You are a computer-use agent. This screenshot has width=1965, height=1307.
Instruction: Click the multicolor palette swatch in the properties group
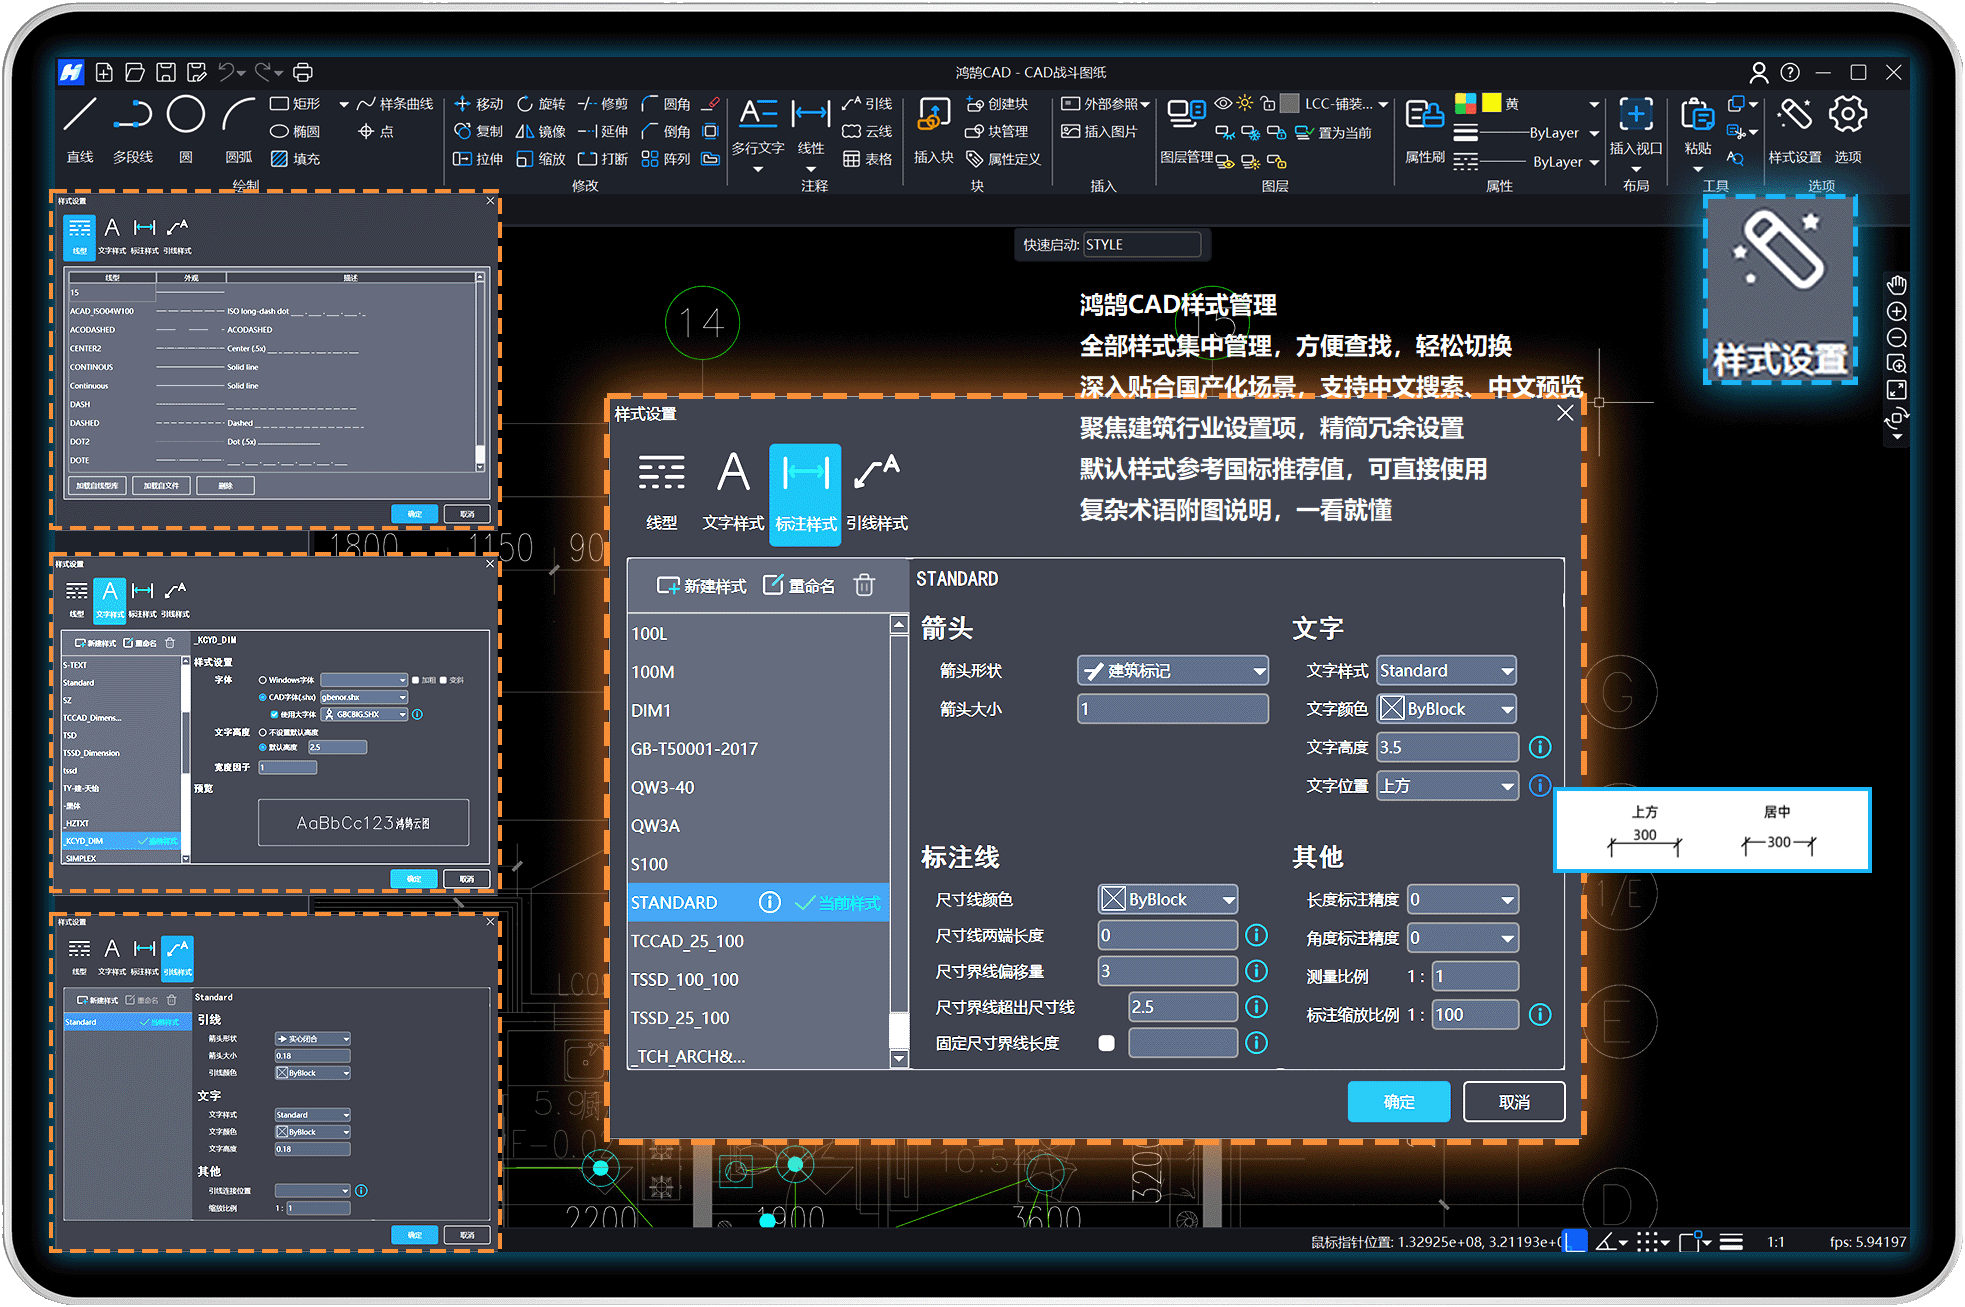1465,103
